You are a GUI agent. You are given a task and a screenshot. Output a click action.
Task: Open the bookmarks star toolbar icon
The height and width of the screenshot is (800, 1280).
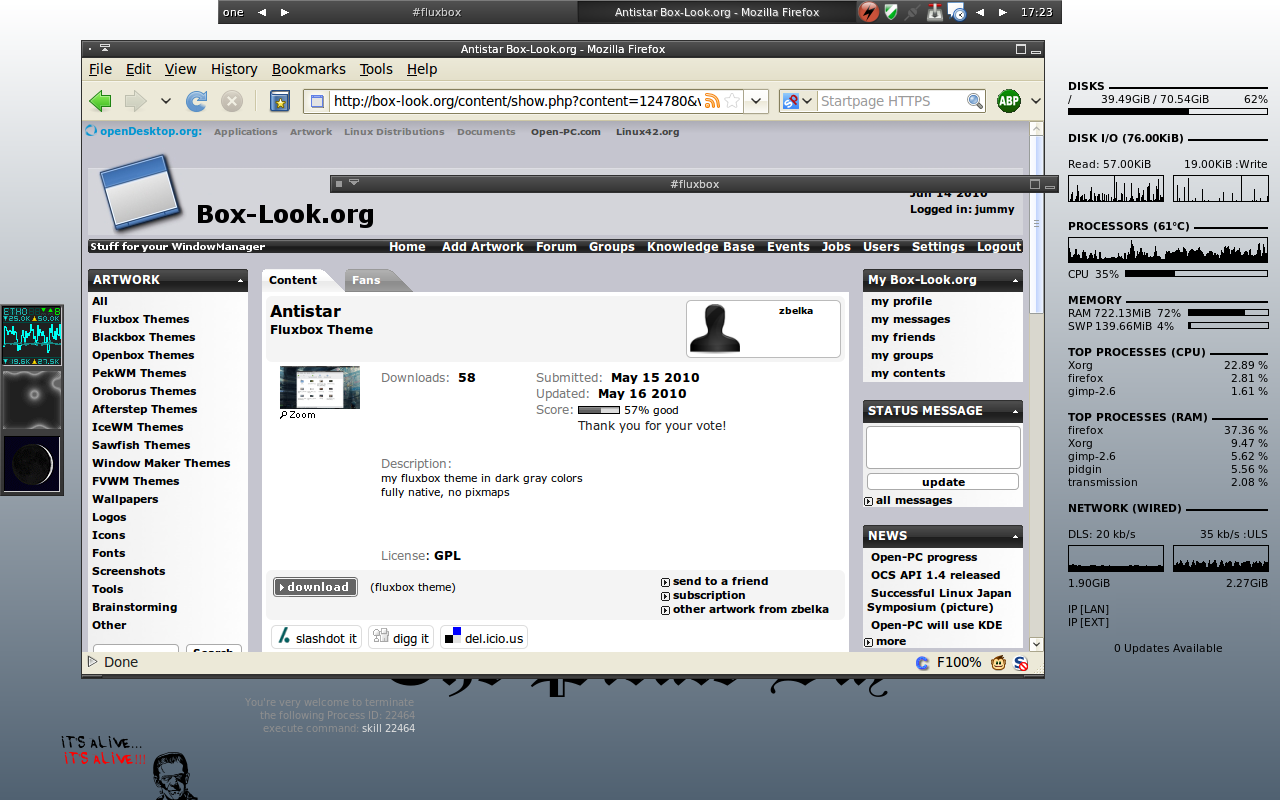click(280, 101)
